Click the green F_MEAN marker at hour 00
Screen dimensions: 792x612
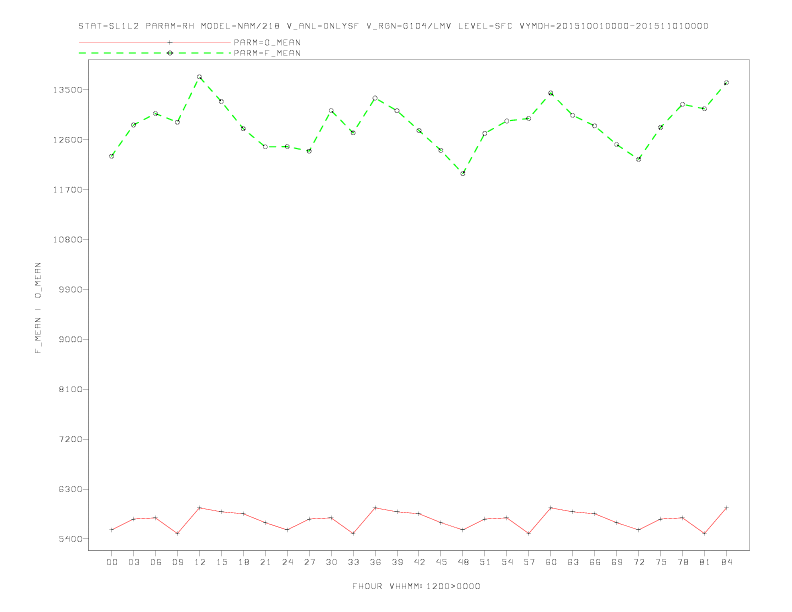(x=112, y=157)
